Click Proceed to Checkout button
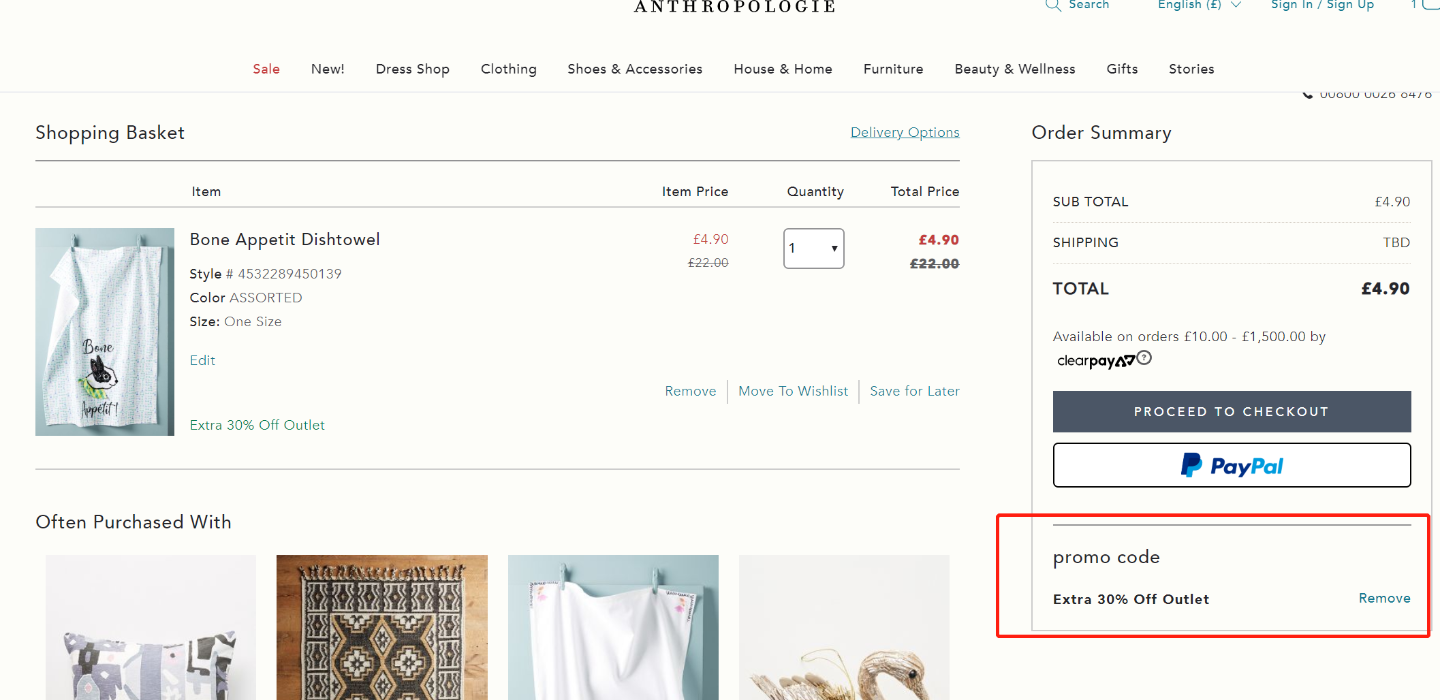This screenshot has width=1440, height=700. pos(1232,412)
